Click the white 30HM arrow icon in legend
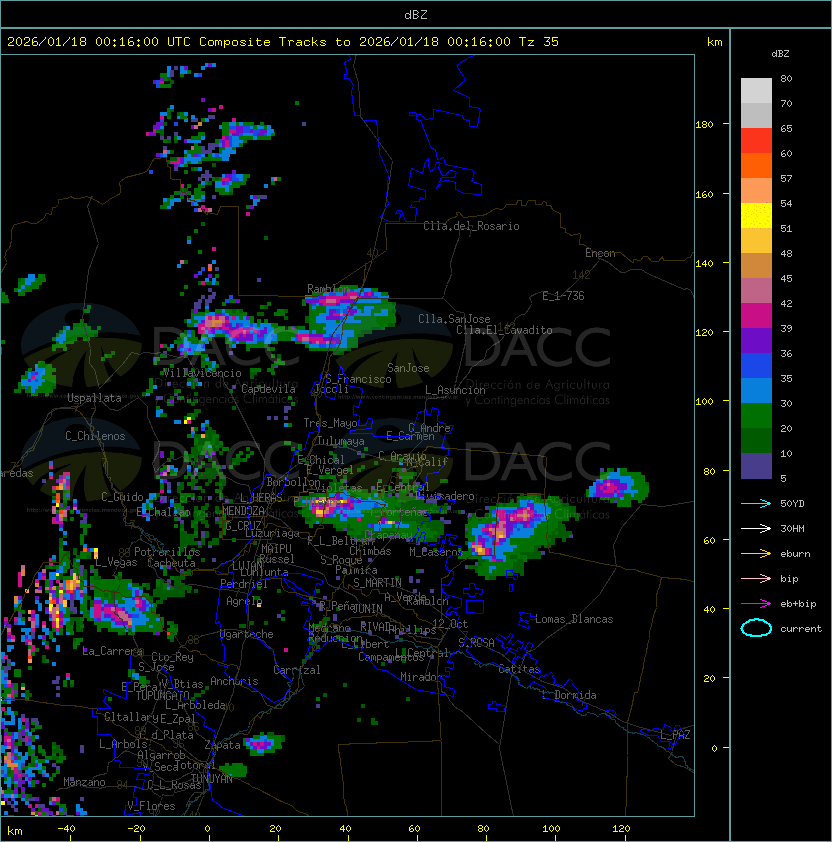The width and height of the screenshot is (832, 842). click(756, 529)
